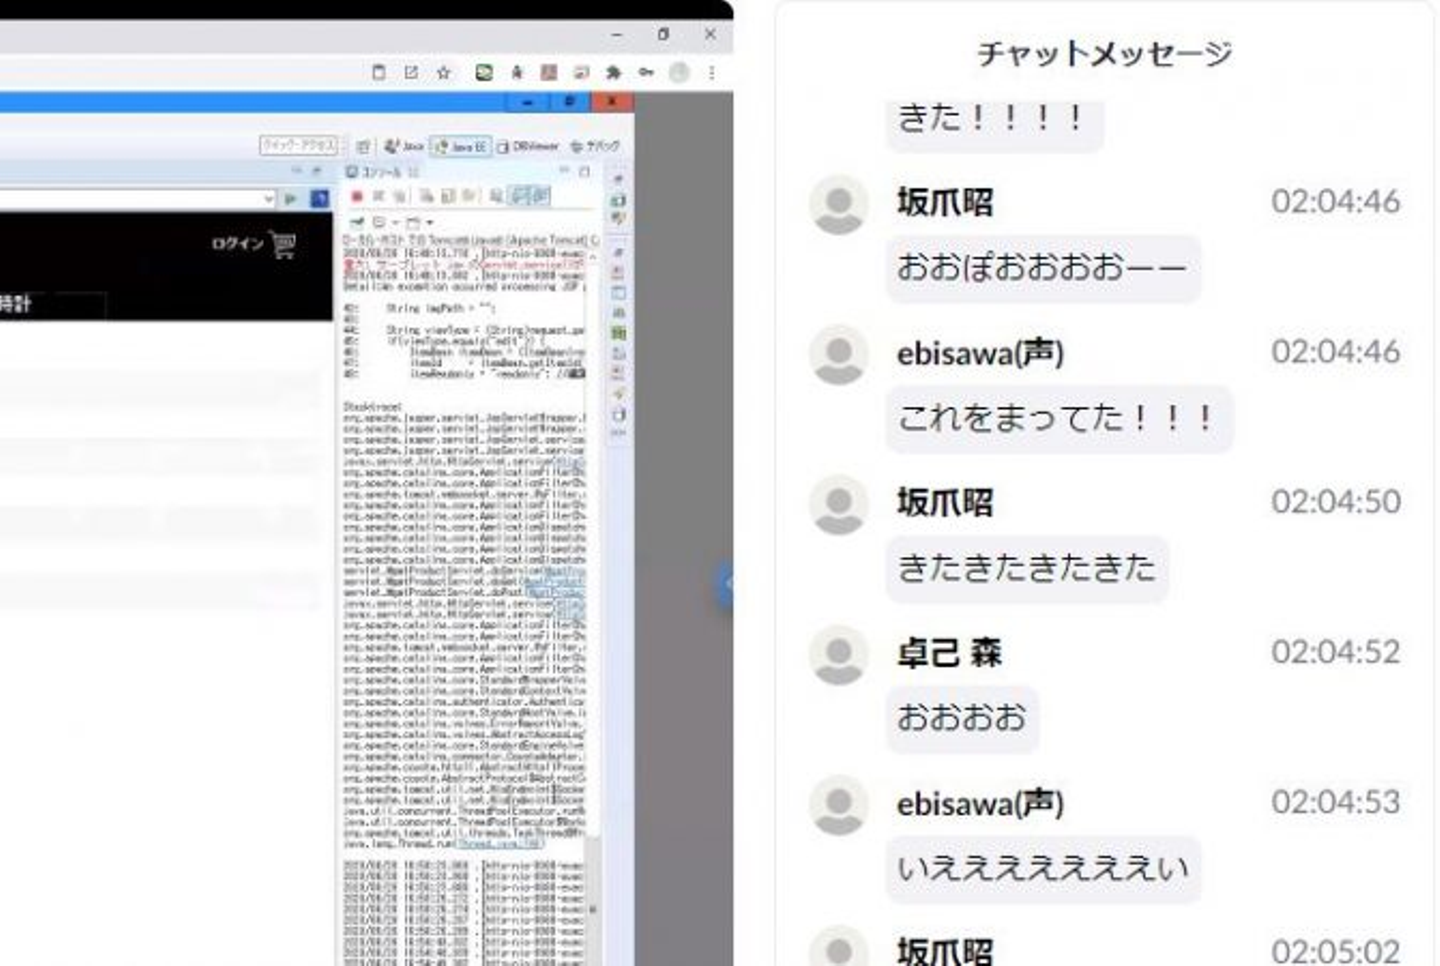This screenshot has width=1440, height=966.
Task: Click the timestamp 02:04:52
Action: tap(1336, 651)
